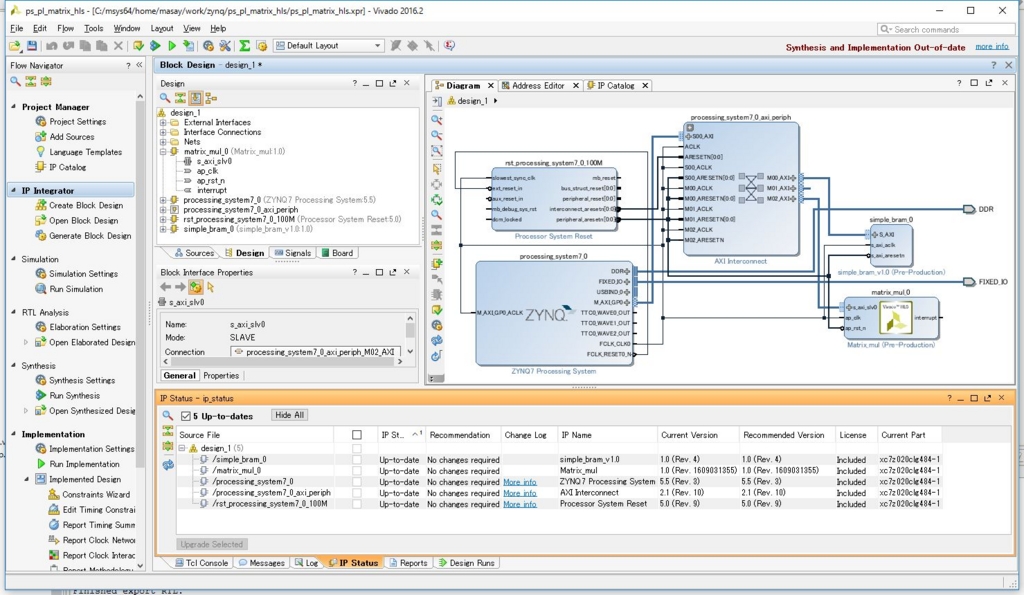Click the refresh icon in IP Status panel
Viewport: 1024px width, 595px height.
[x=168, y=465]
